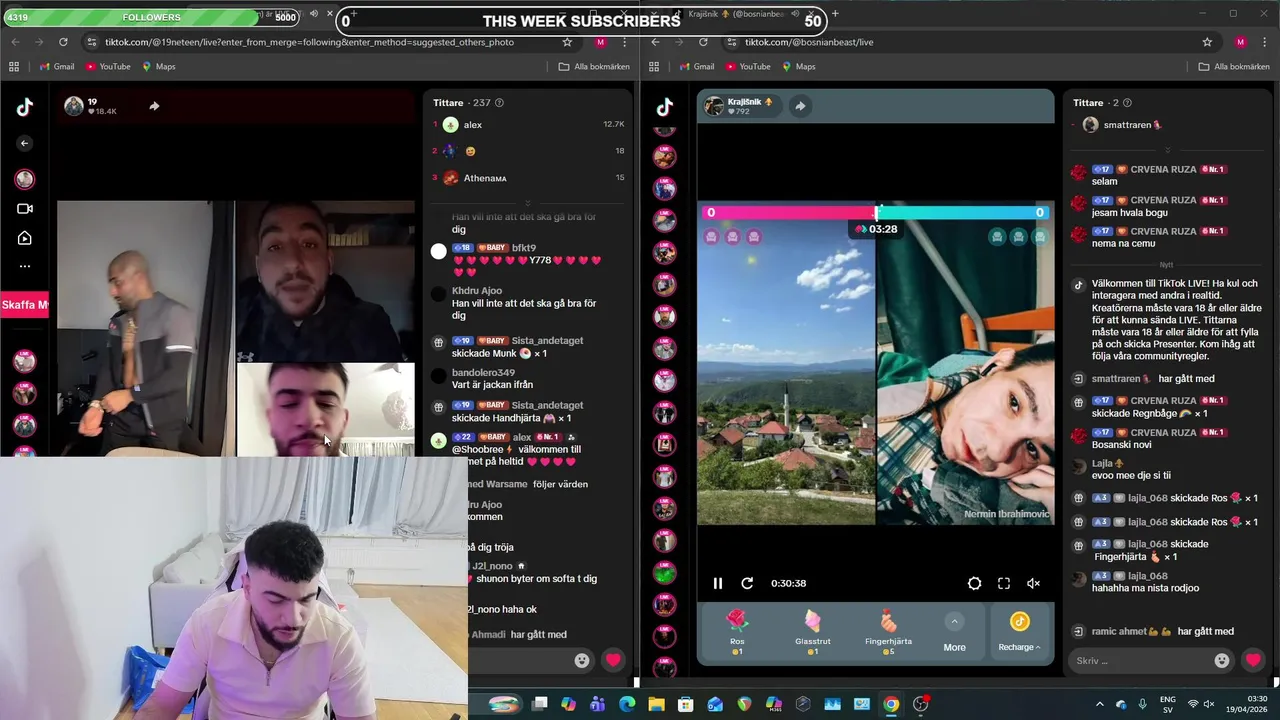
Task: Open Gmail bookmark in left browser
Action: coord(56,66)
